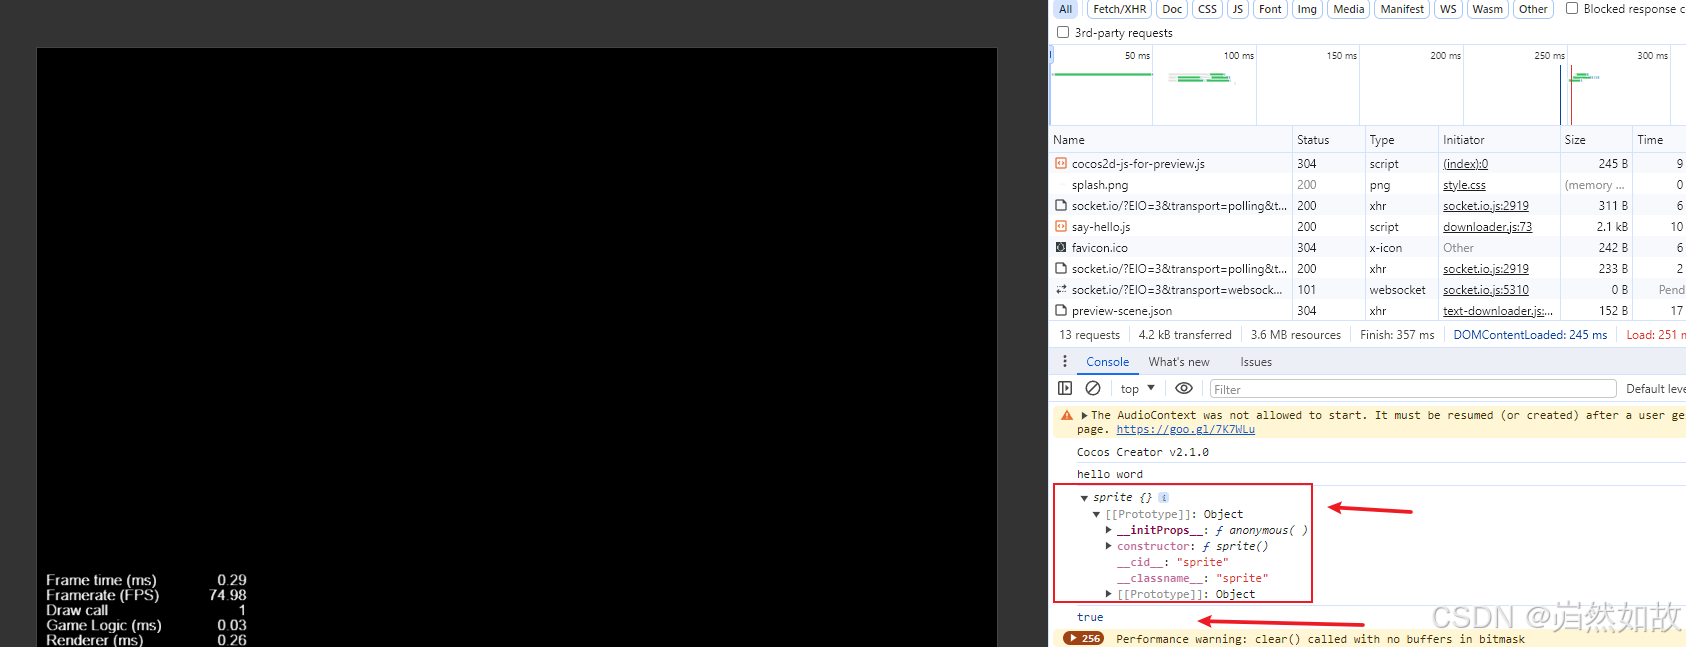Image resolution: width=1686 pixels, height=647 pixels.
Task: Filter requests by Manifest type
Action: (x=1402, y=9)
